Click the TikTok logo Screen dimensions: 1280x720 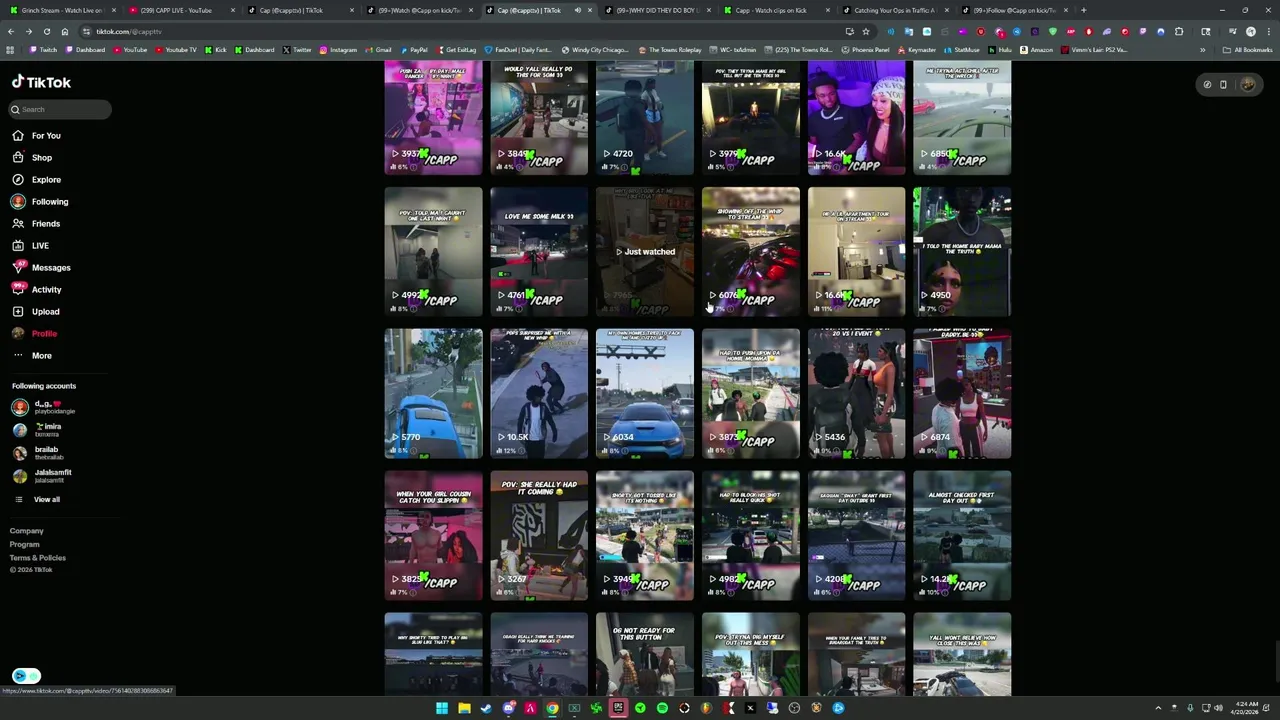click(x=41, y=82)
